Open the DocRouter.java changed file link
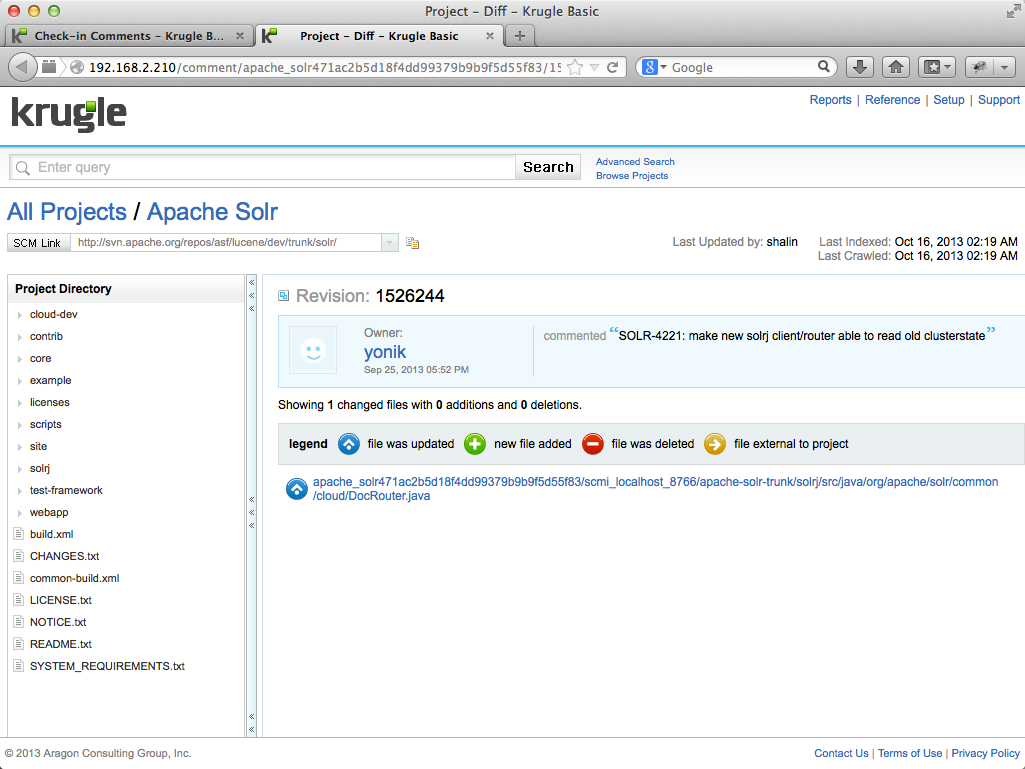 click(655, 488)
